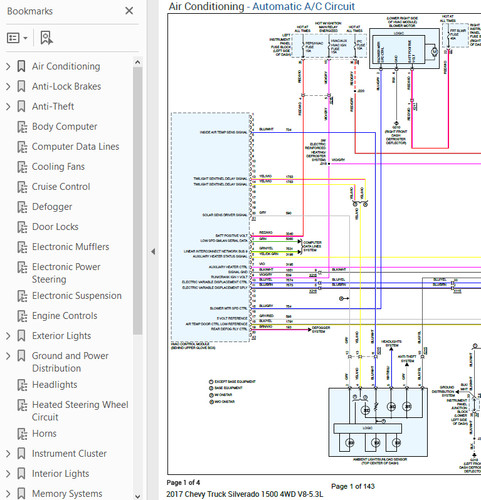Click the Engine Controls bookmark icon
Viewport: 481px width, 500px height.
pos(22,316)
